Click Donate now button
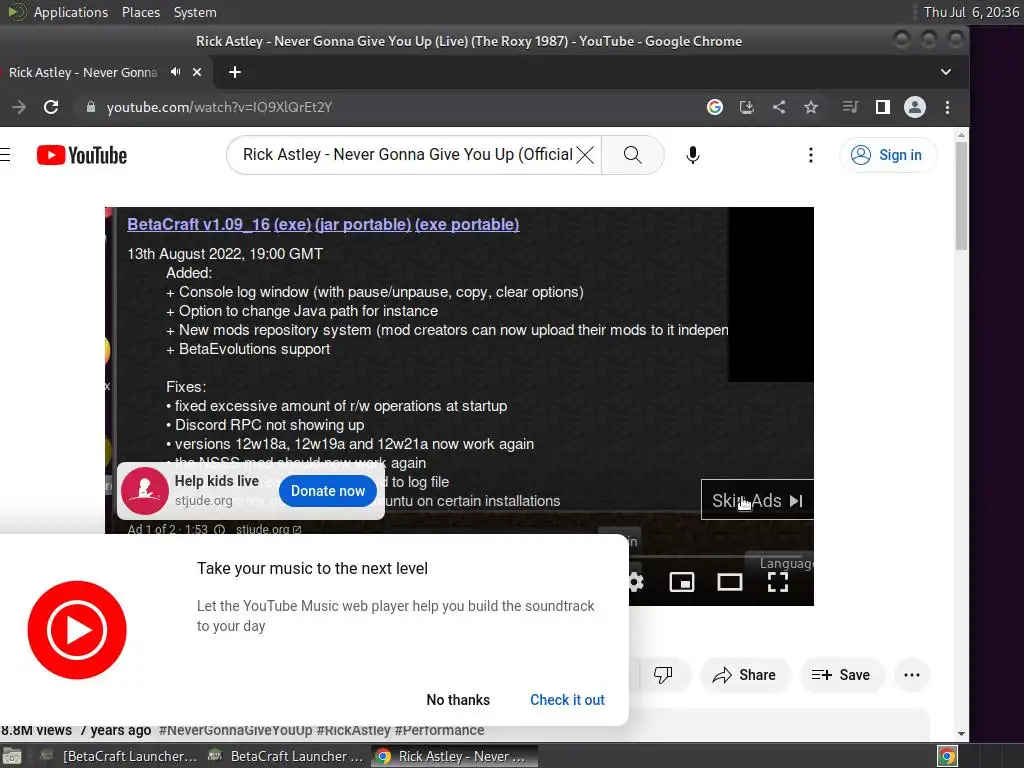1024x768 pixels. tap(328, 491)
